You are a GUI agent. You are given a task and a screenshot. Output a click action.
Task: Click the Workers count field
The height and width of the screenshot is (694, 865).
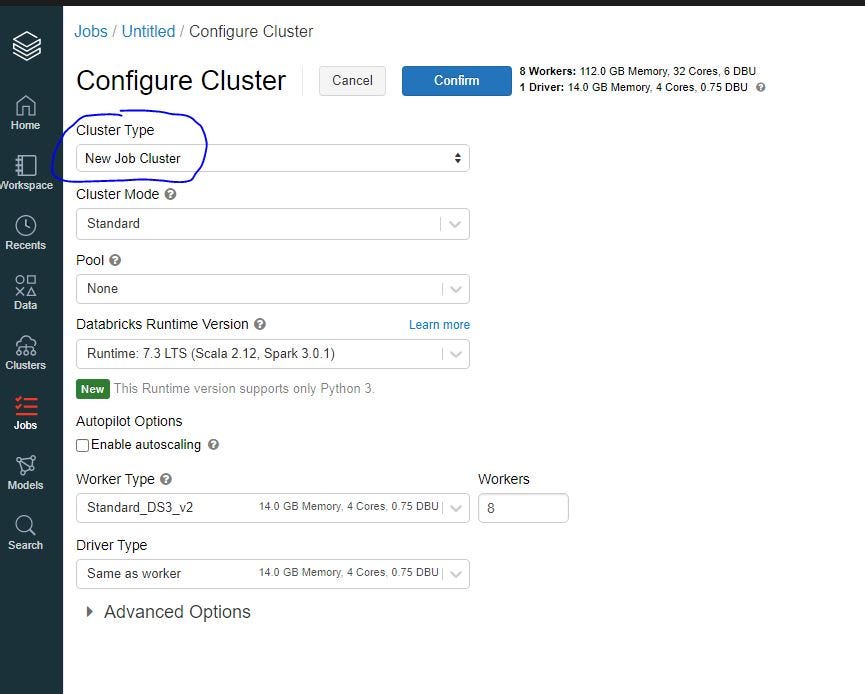(523, 508)
